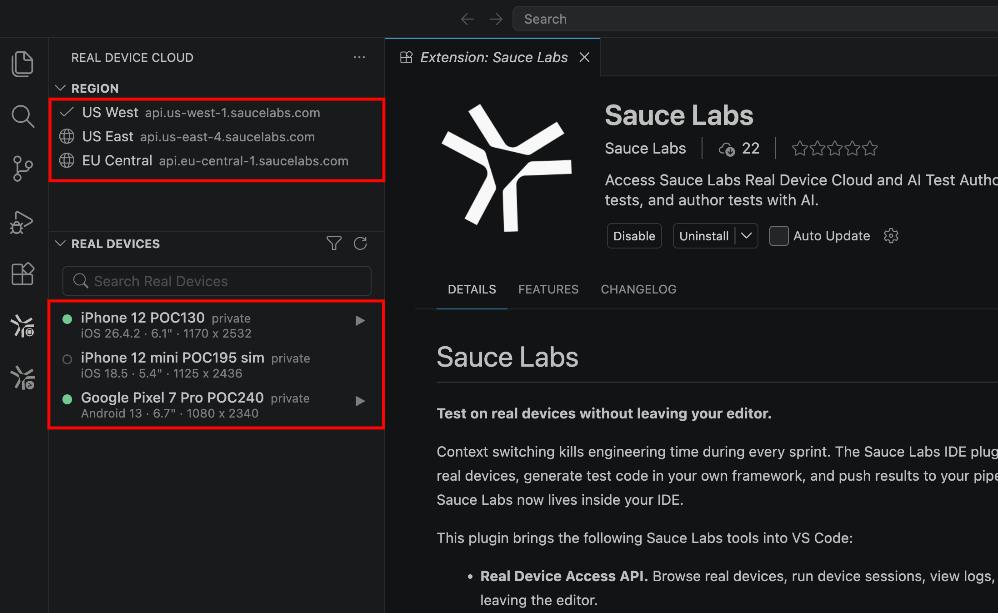Screen dimensions: 998x613
Task: Start session on Google Pixel 7 Pro POC240
Action: tap(360, 401)
